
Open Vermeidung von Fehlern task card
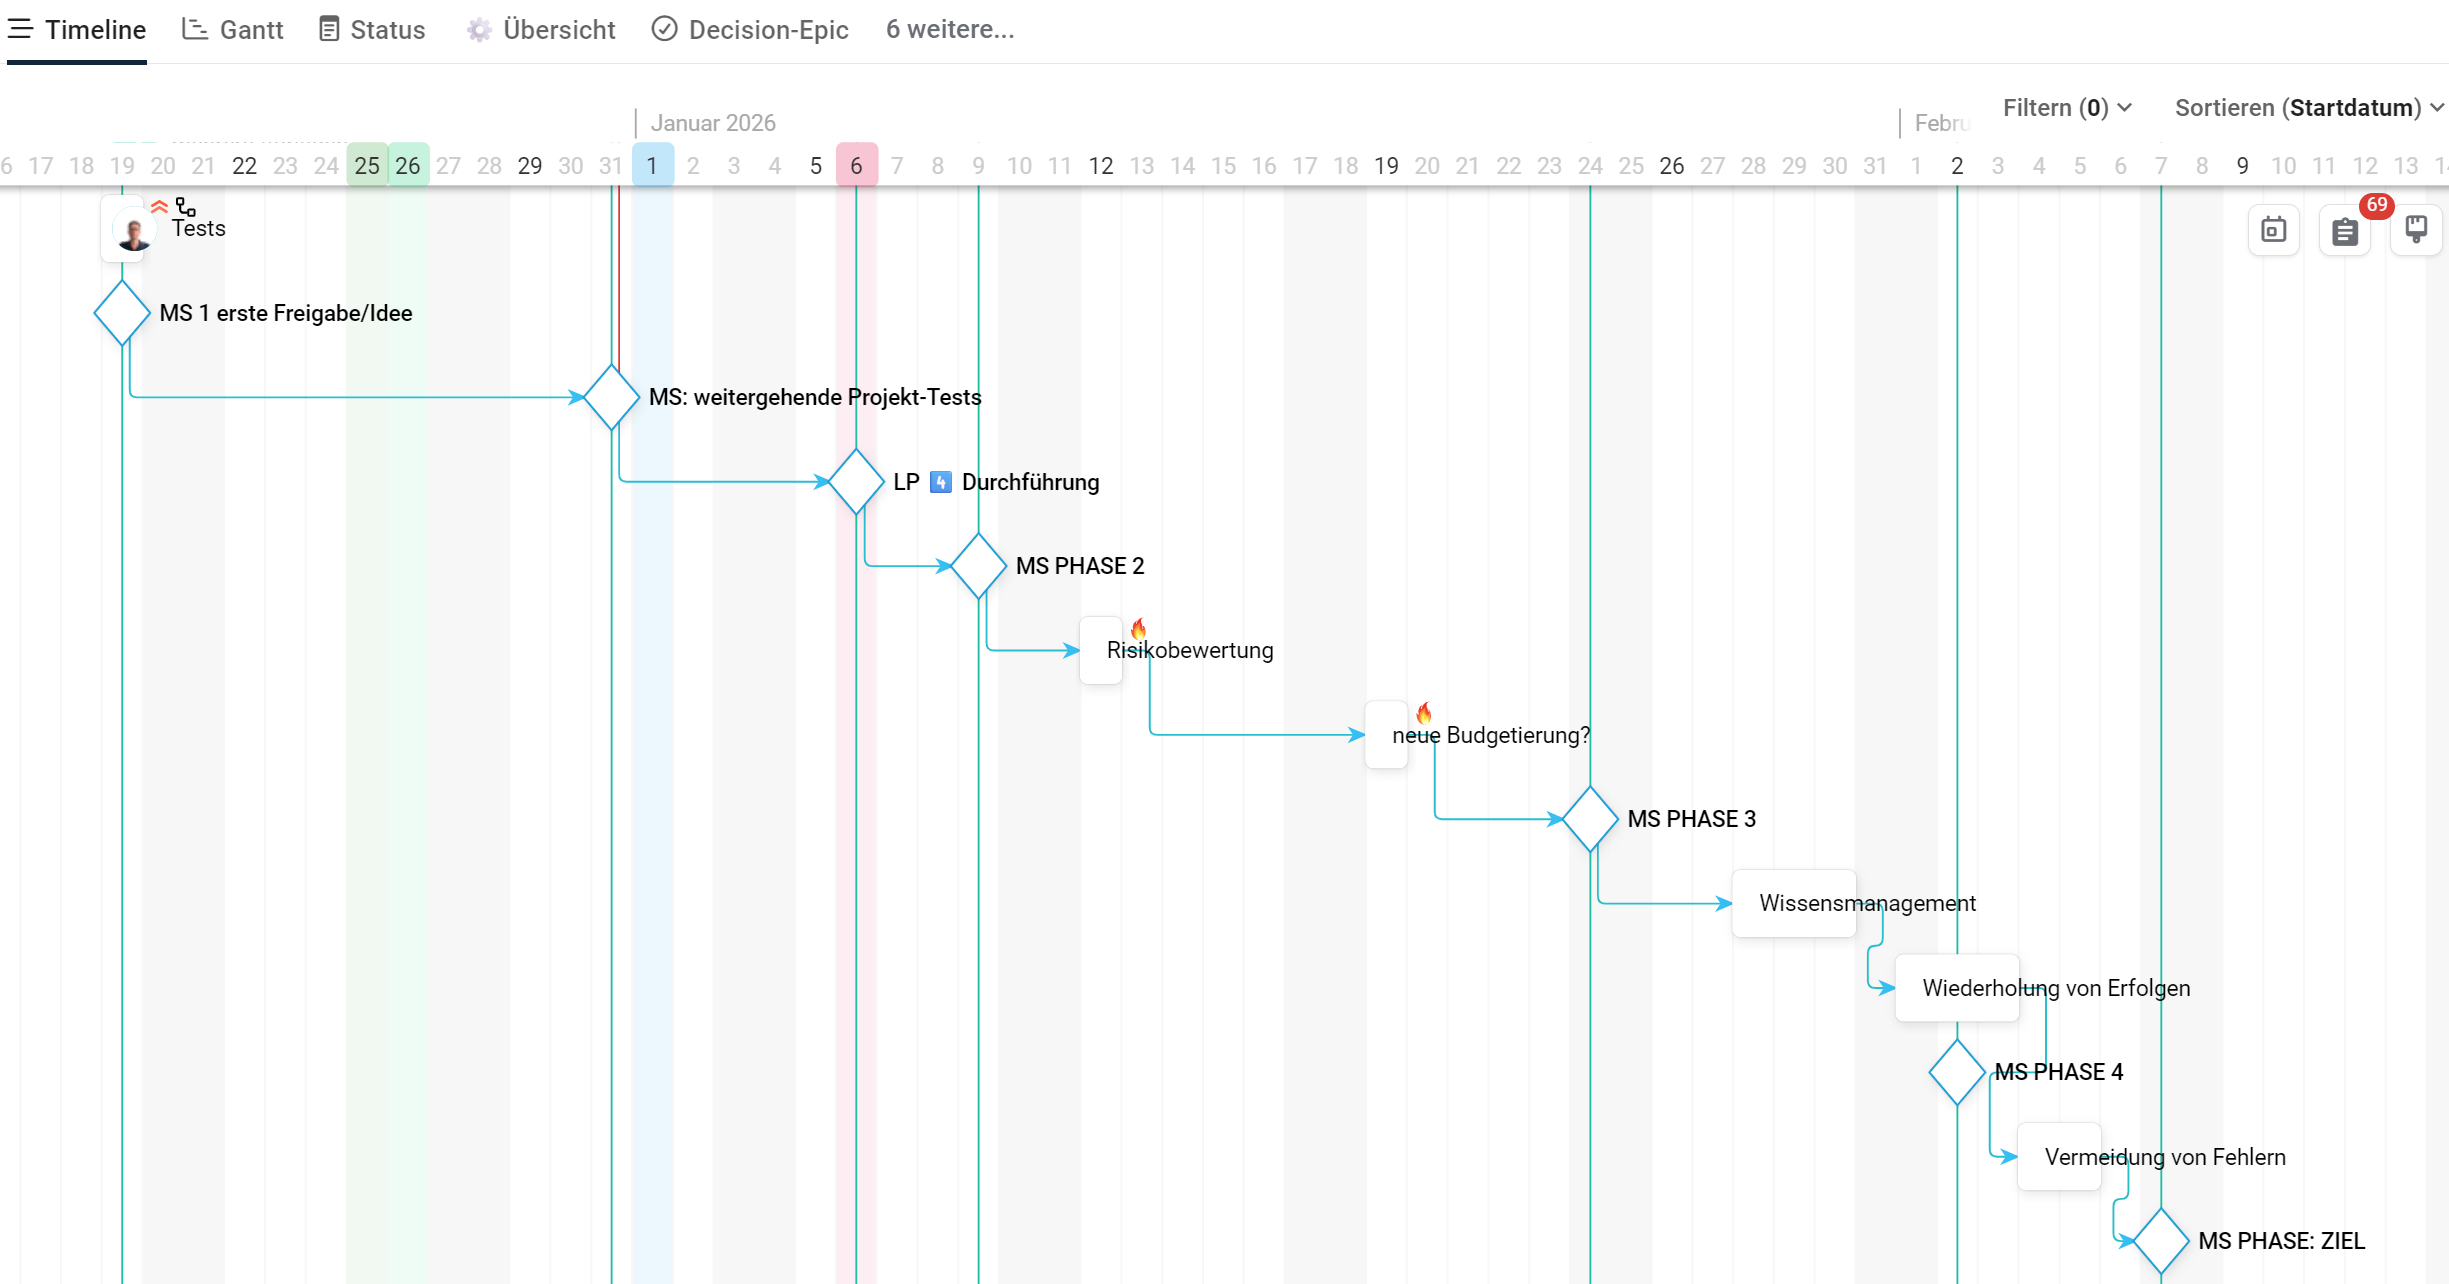pos(2059,1157)
